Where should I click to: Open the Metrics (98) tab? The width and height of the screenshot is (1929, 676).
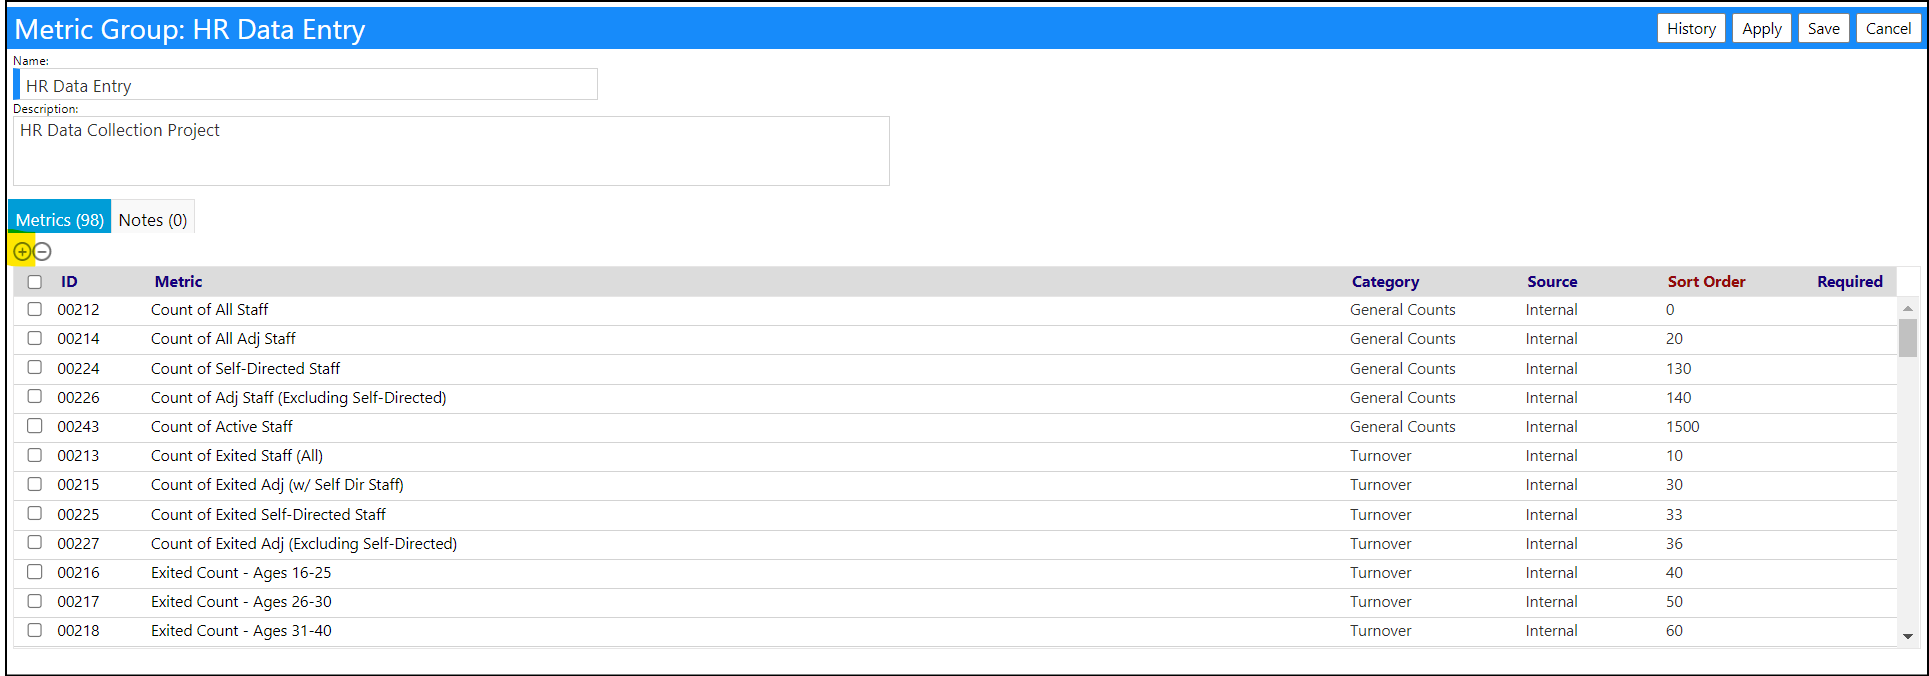(x=60, y=220)
